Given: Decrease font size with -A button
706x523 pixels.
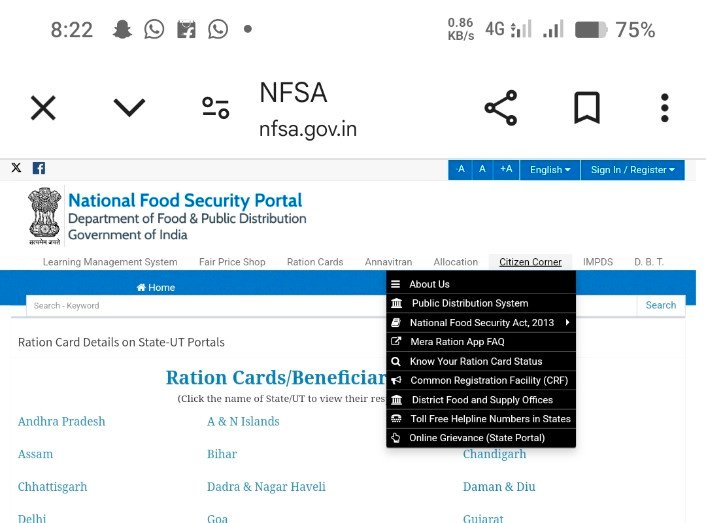Looking at the screenshot, I should tap(460, 170).
